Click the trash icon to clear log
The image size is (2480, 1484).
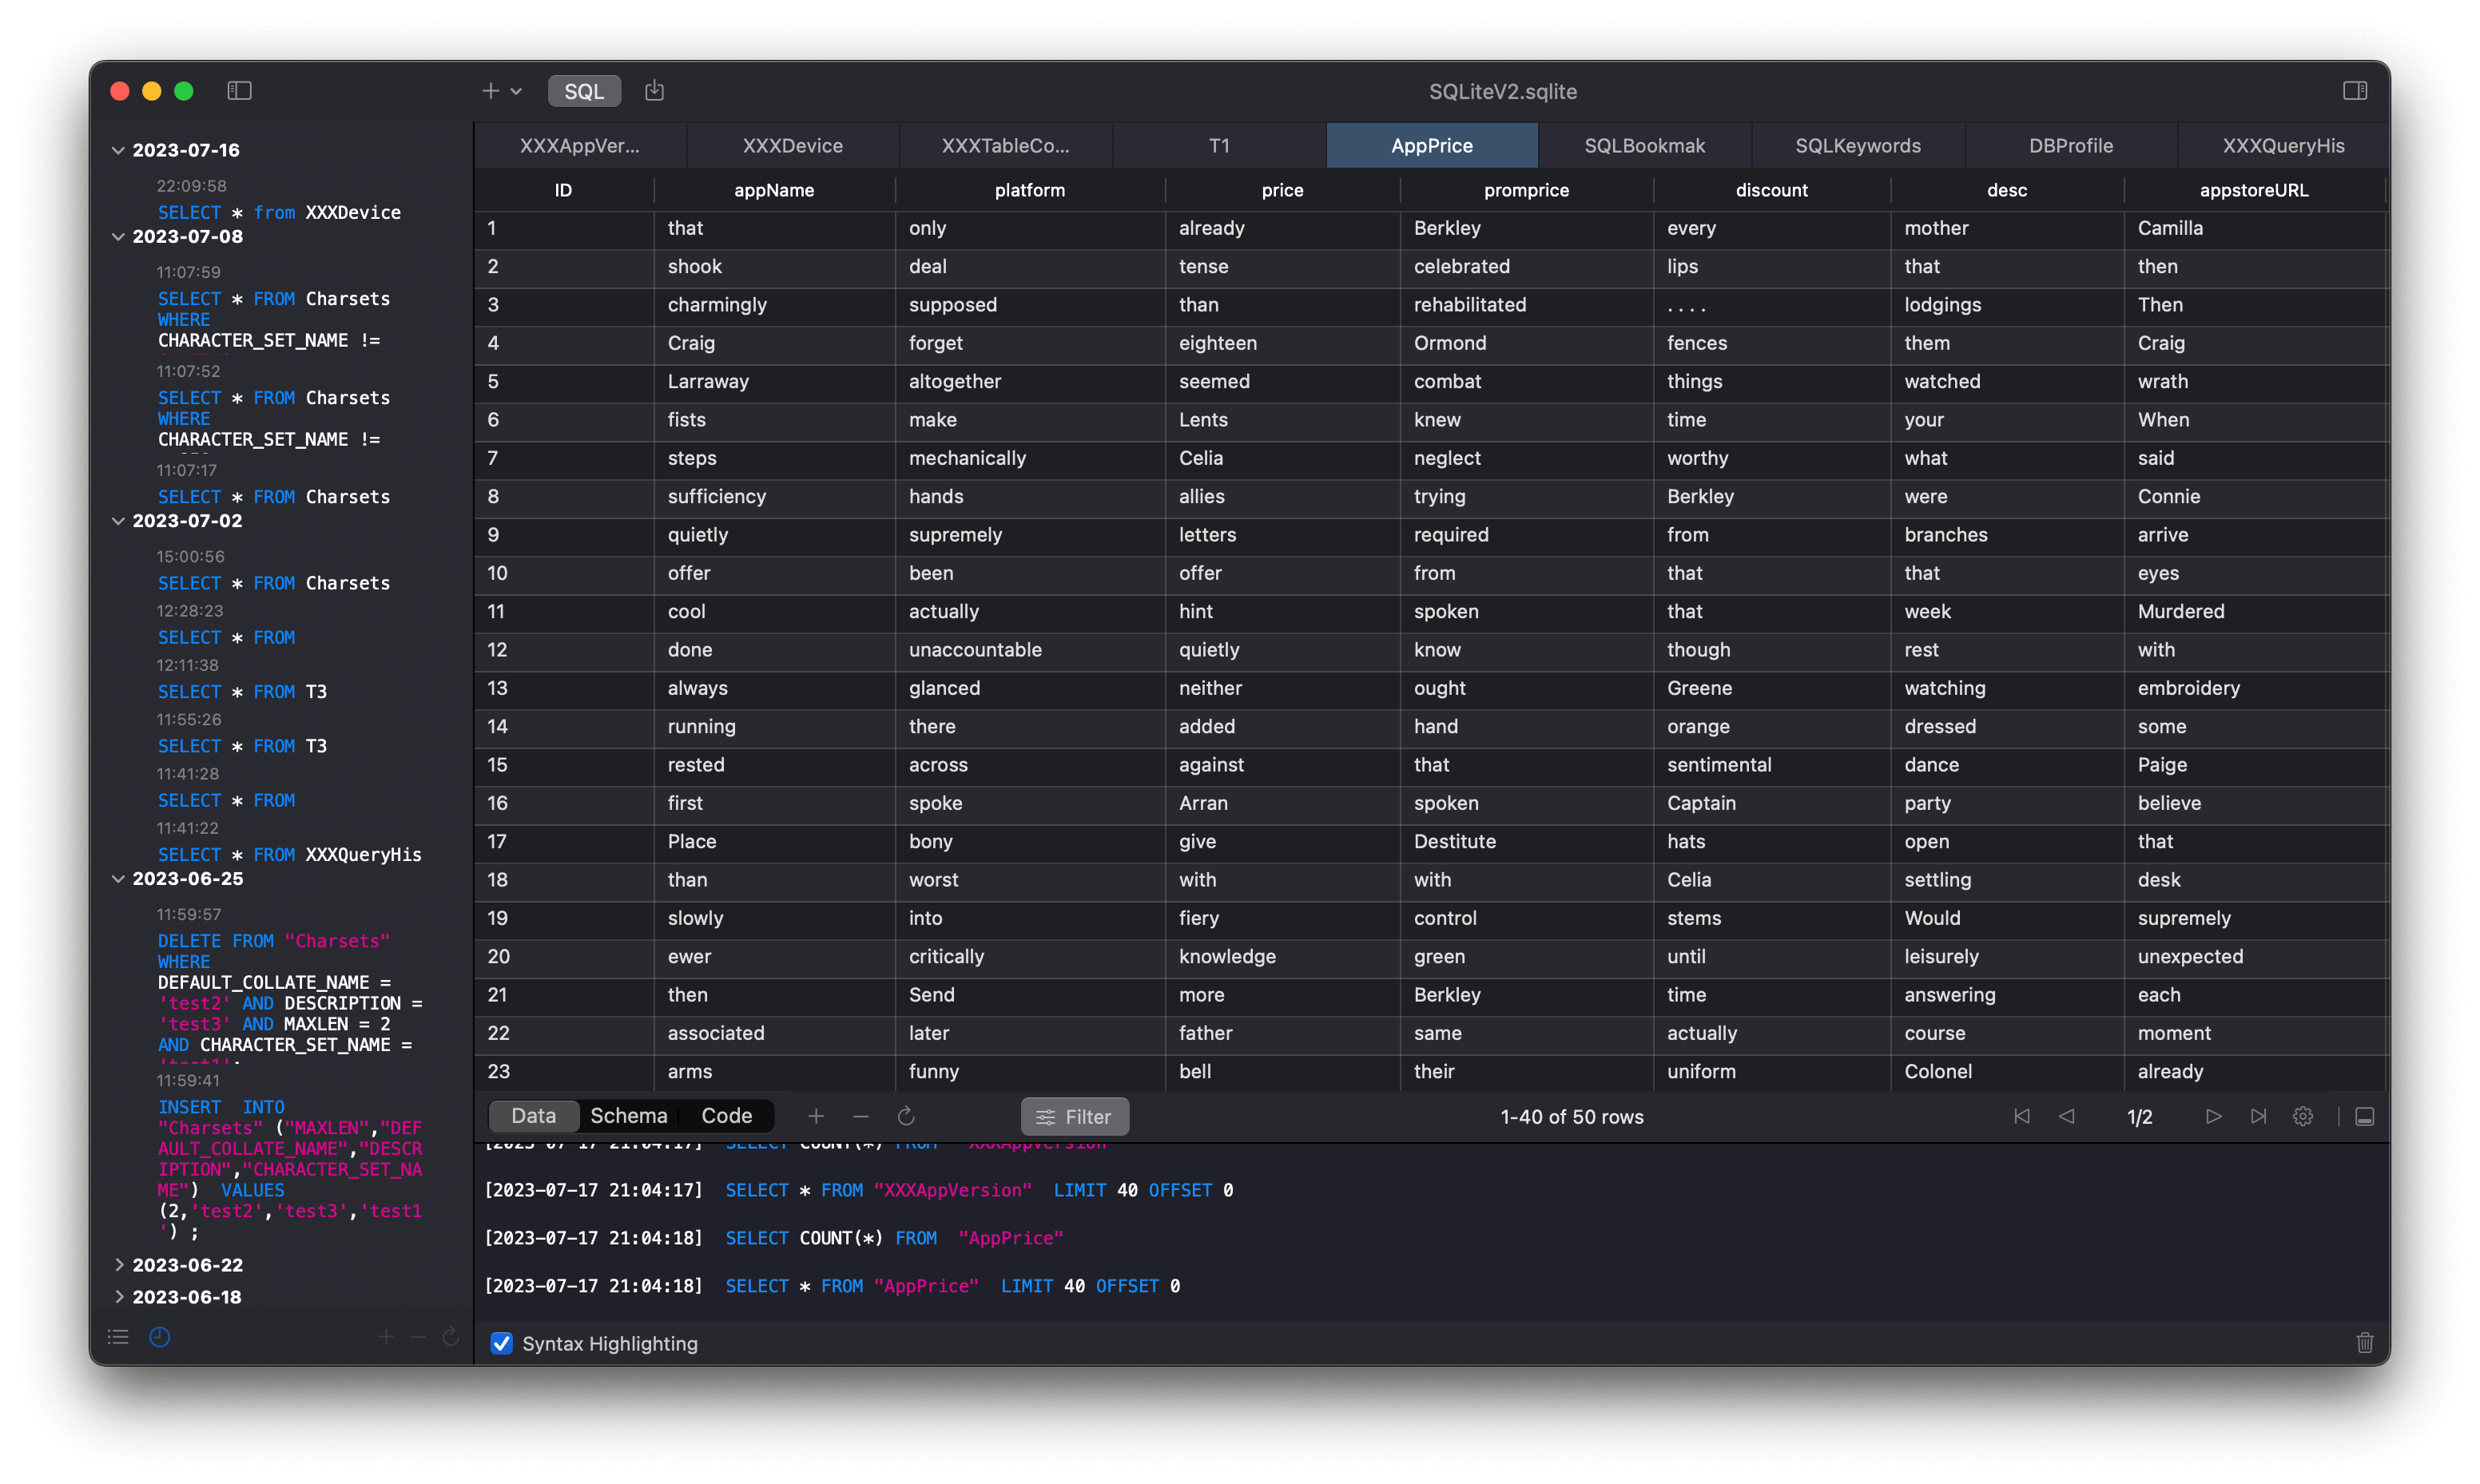(2364, 1343)
